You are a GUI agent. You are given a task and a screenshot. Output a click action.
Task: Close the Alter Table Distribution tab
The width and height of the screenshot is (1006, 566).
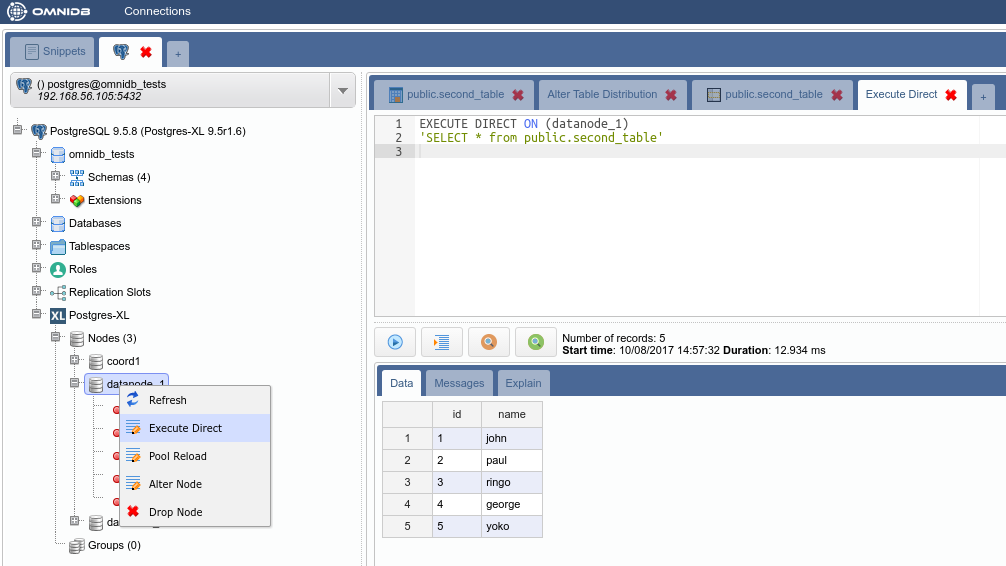[671, 95]
